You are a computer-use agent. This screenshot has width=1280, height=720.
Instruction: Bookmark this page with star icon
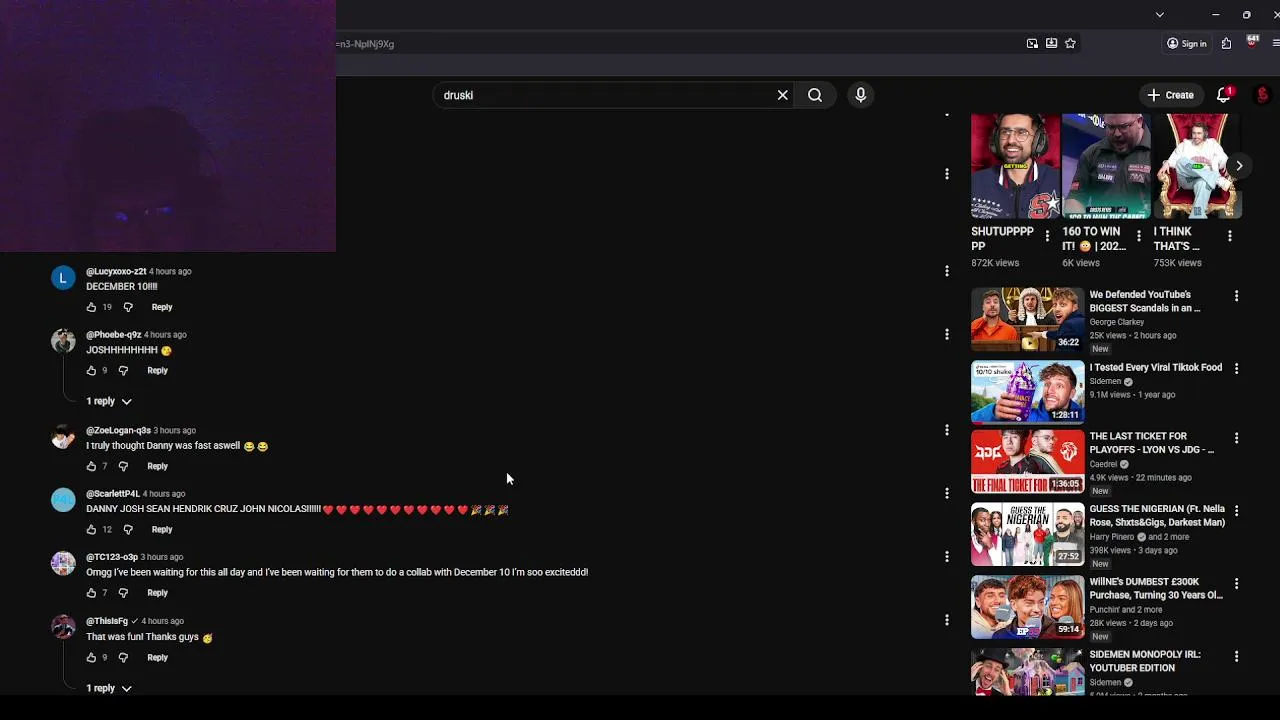pos(1070,44)
